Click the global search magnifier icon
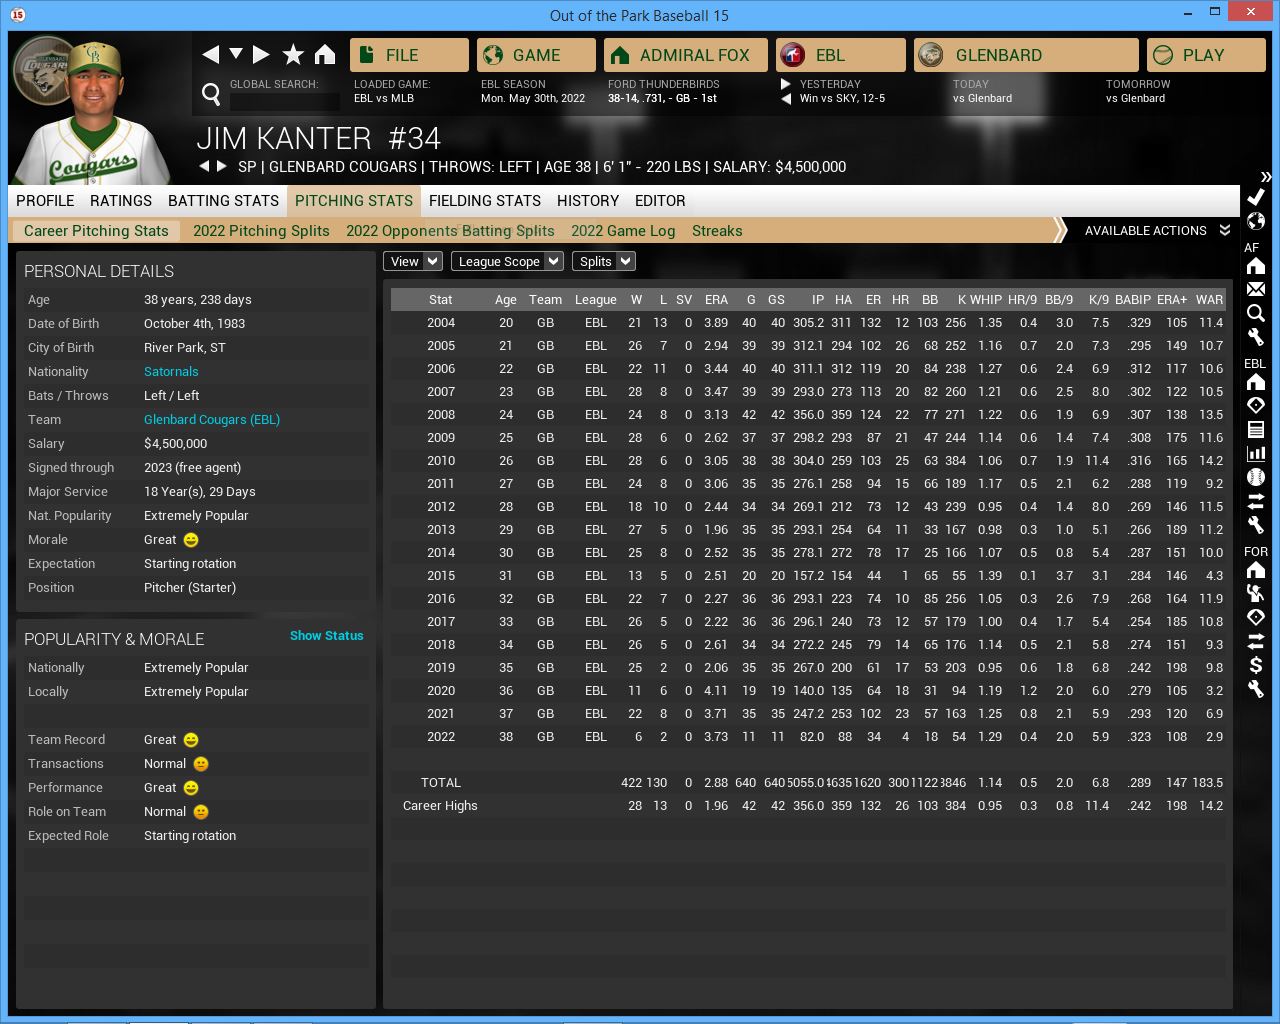 (x=211, y=94)
